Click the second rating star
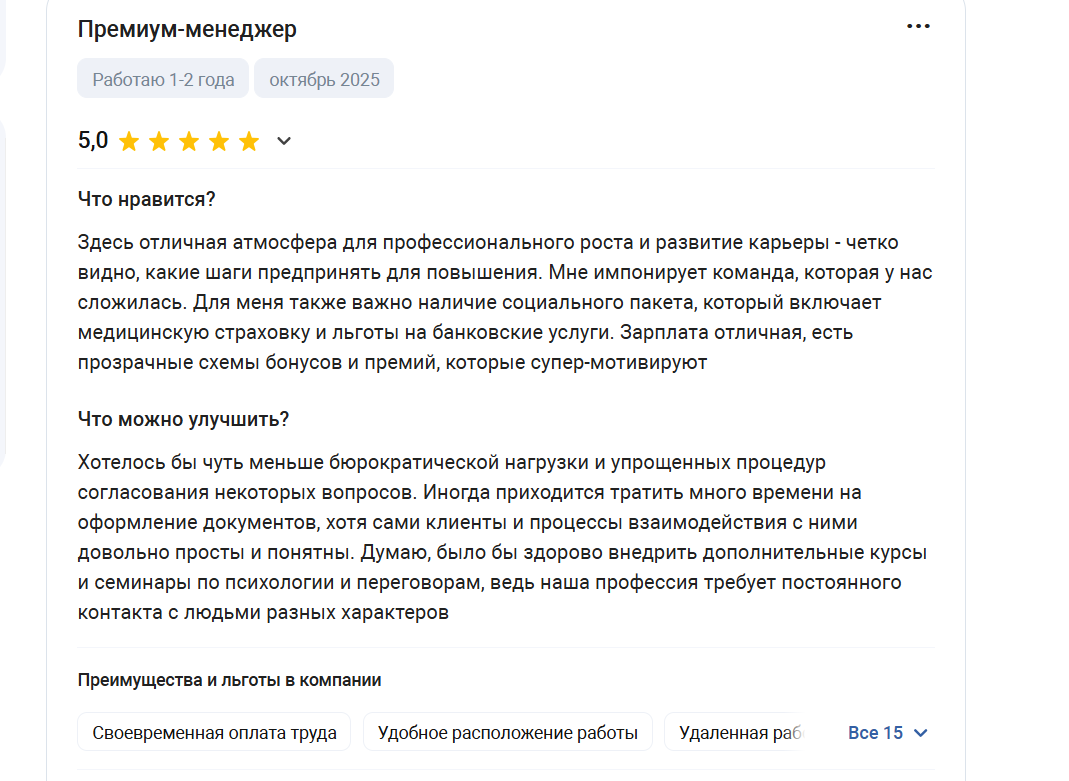This screenshot has height=781, width=1069. (x=158, y=141)
